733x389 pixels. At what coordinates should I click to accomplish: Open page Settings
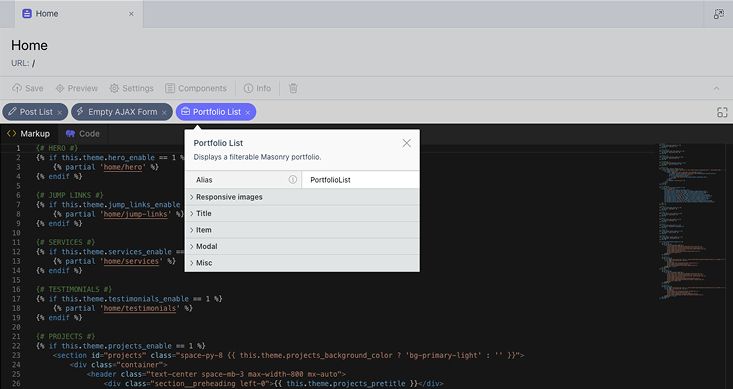click(131, 88)
